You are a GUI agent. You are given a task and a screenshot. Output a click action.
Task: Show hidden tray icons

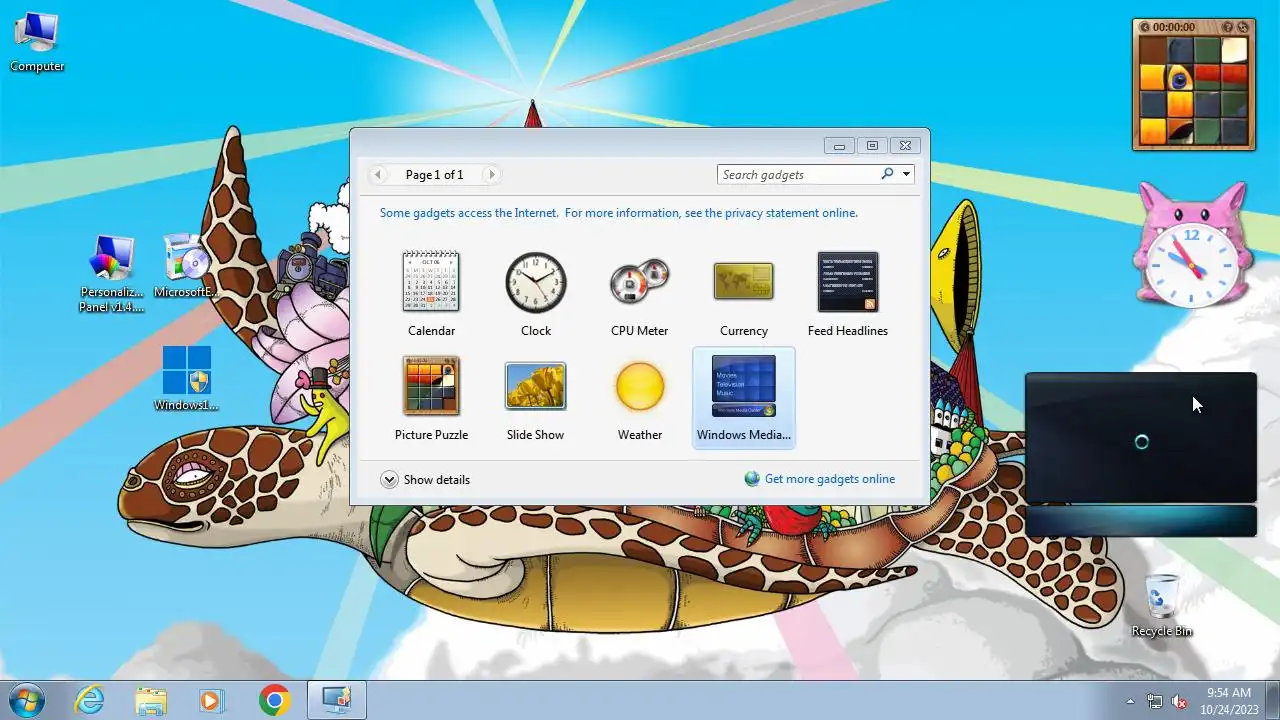point(1130,701)
